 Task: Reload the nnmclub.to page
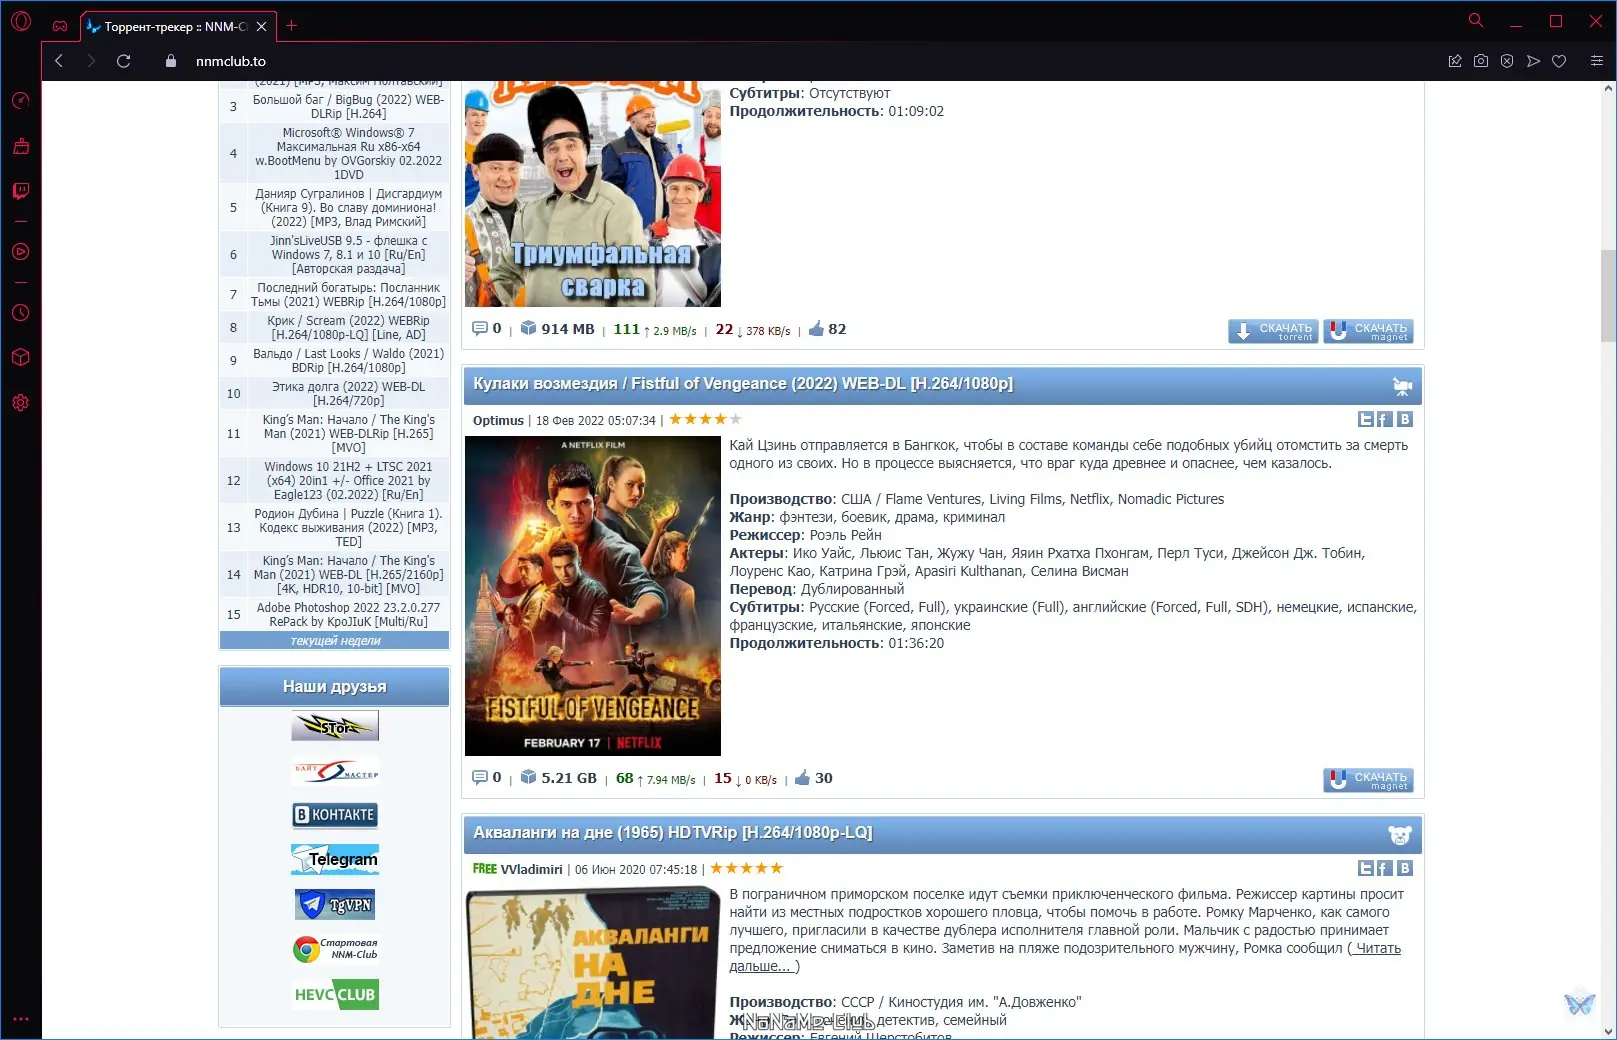click(124, 61)
